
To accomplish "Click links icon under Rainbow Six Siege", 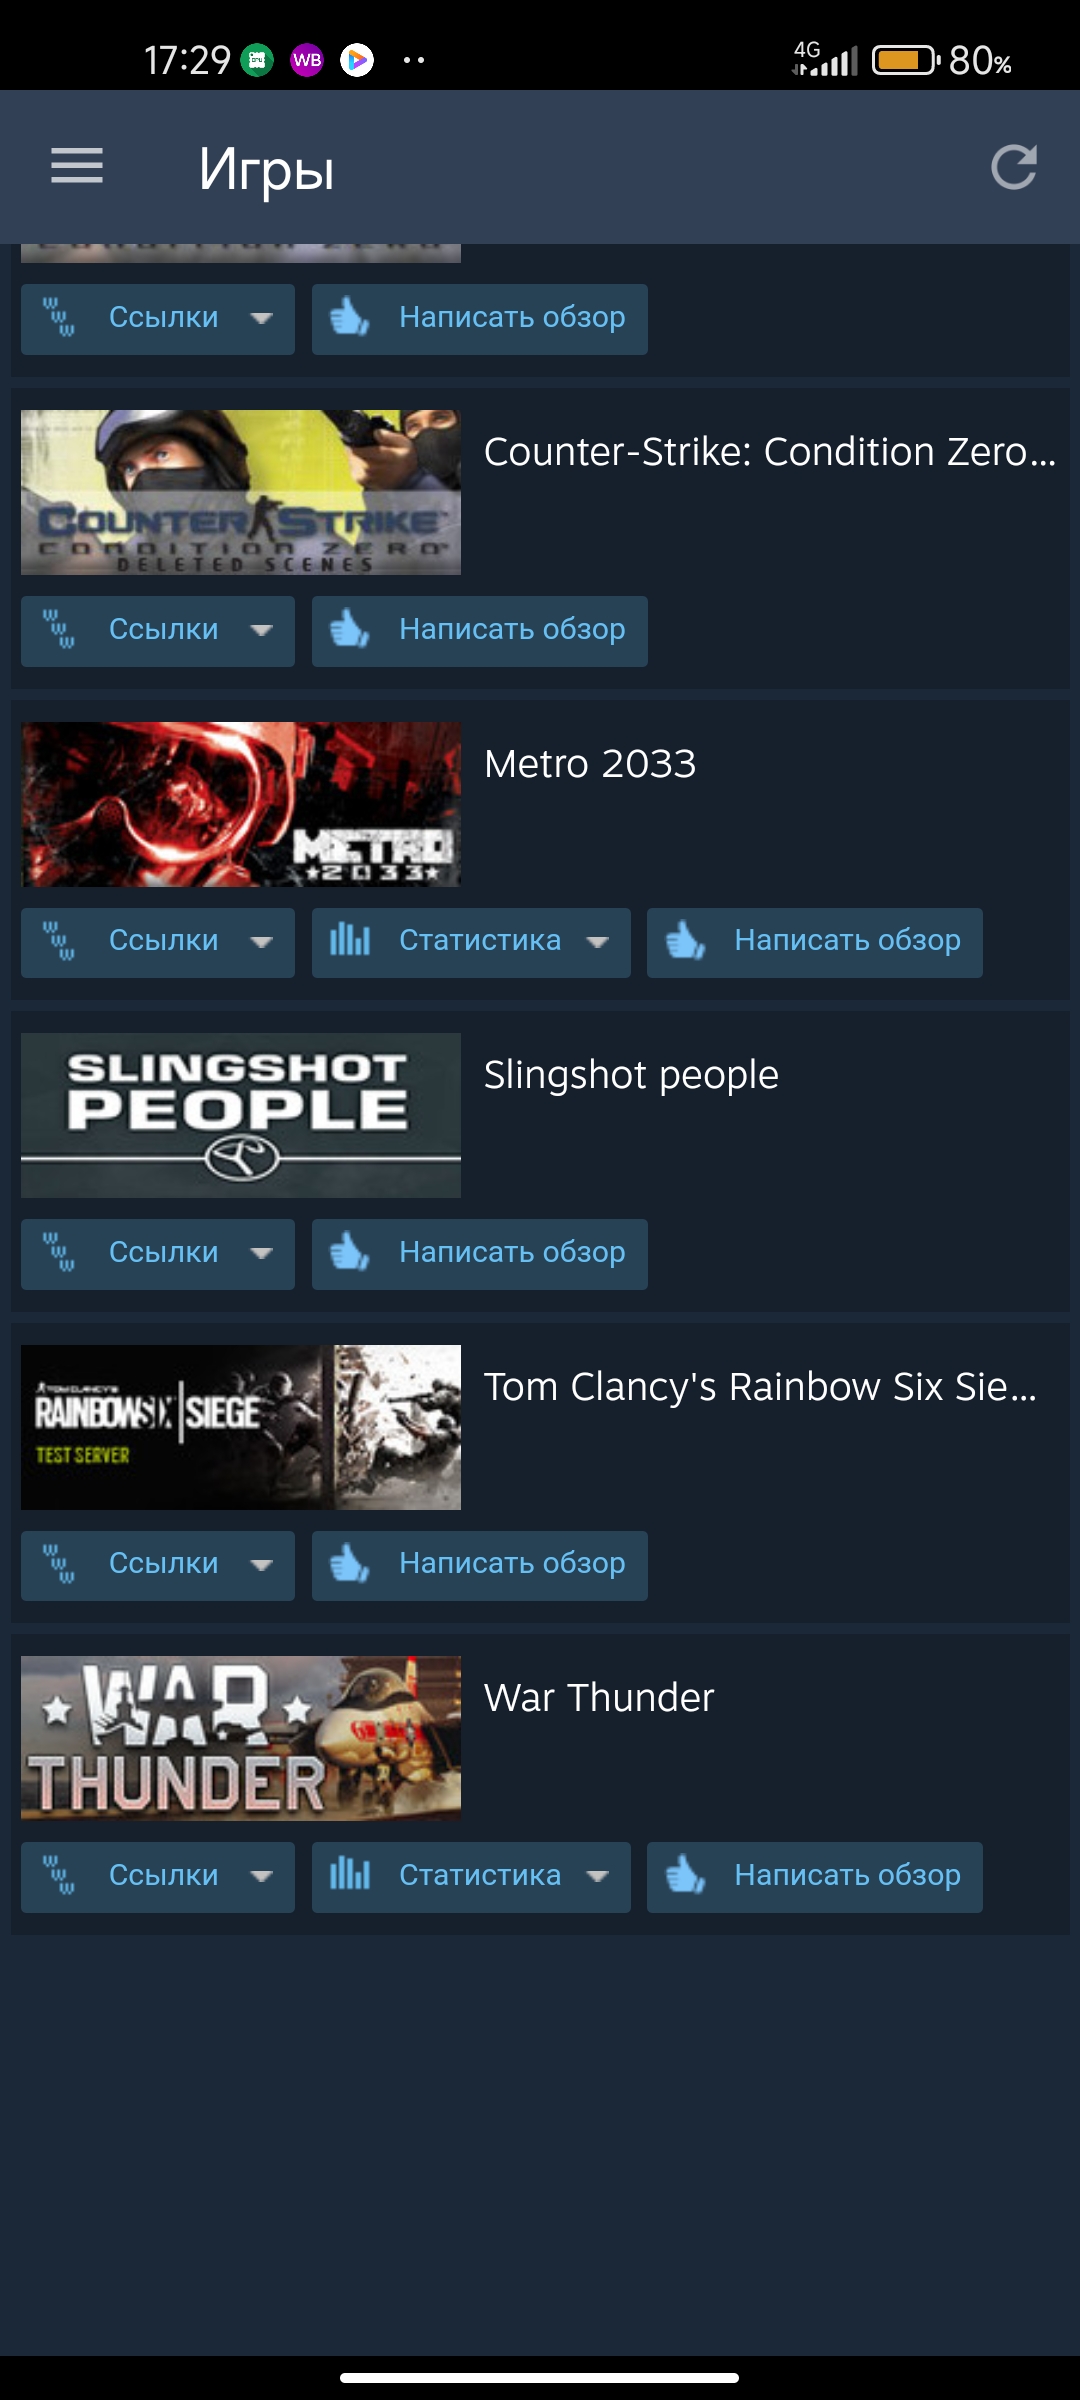I will pyautogui.click(x=59, y=1564).
